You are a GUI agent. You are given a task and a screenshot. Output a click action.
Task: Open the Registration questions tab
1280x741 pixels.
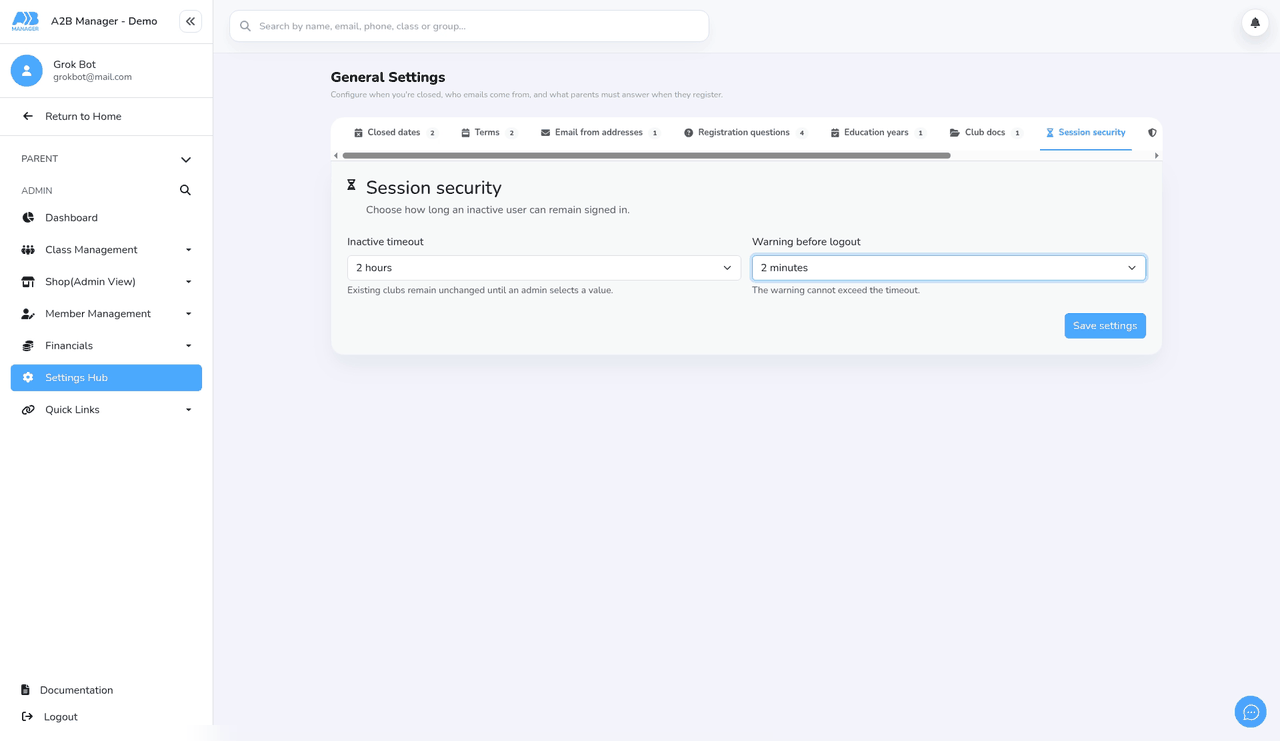(x=745, y=133)
